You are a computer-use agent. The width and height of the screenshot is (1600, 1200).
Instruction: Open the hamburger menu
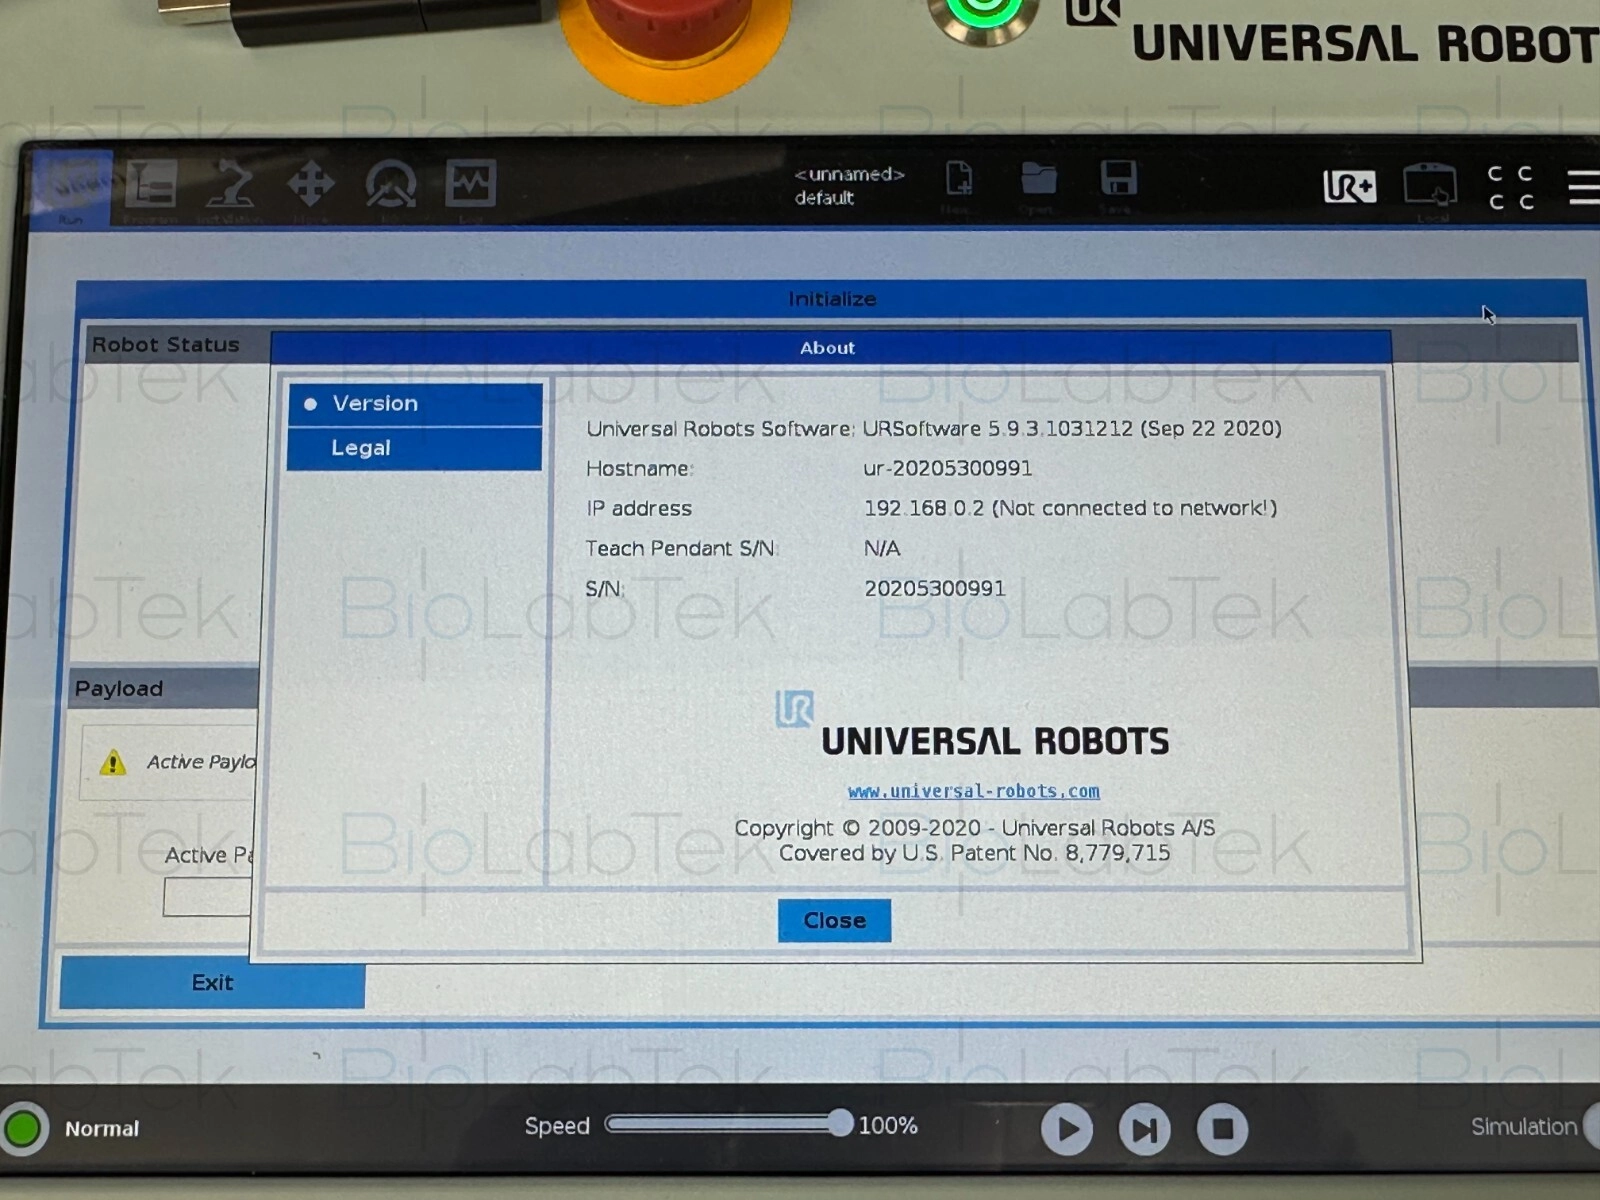coord(1583,187)
